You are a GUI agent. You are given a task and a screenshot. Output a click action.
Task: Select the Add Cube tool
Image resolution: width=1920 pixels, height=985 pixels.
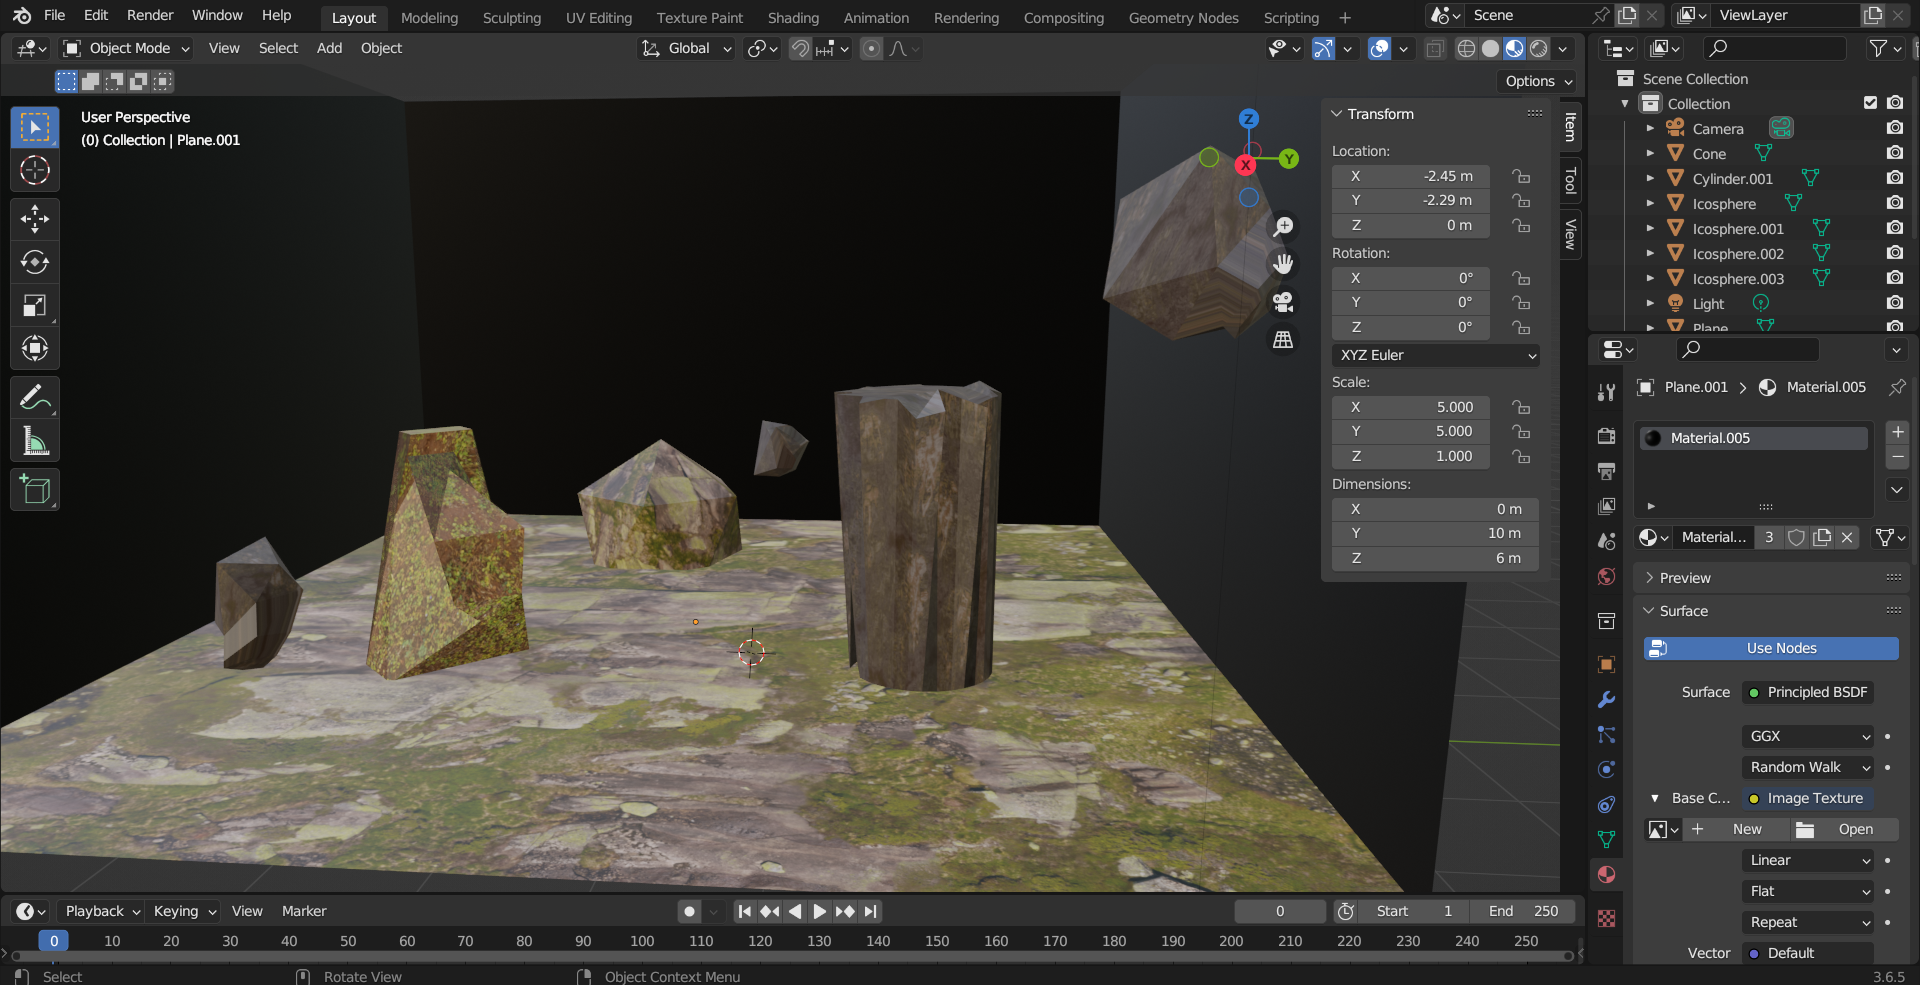point(35,490)
